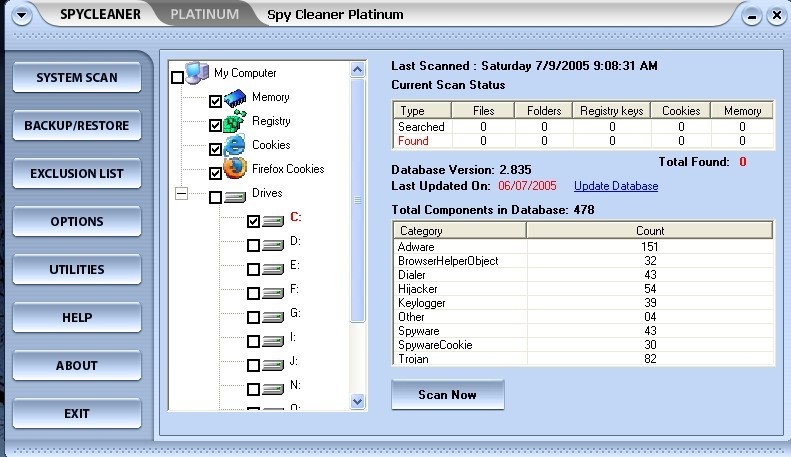Open the title bar dropdown arrow menu
This screenshot has height=457, width=791.
point(21,15)
